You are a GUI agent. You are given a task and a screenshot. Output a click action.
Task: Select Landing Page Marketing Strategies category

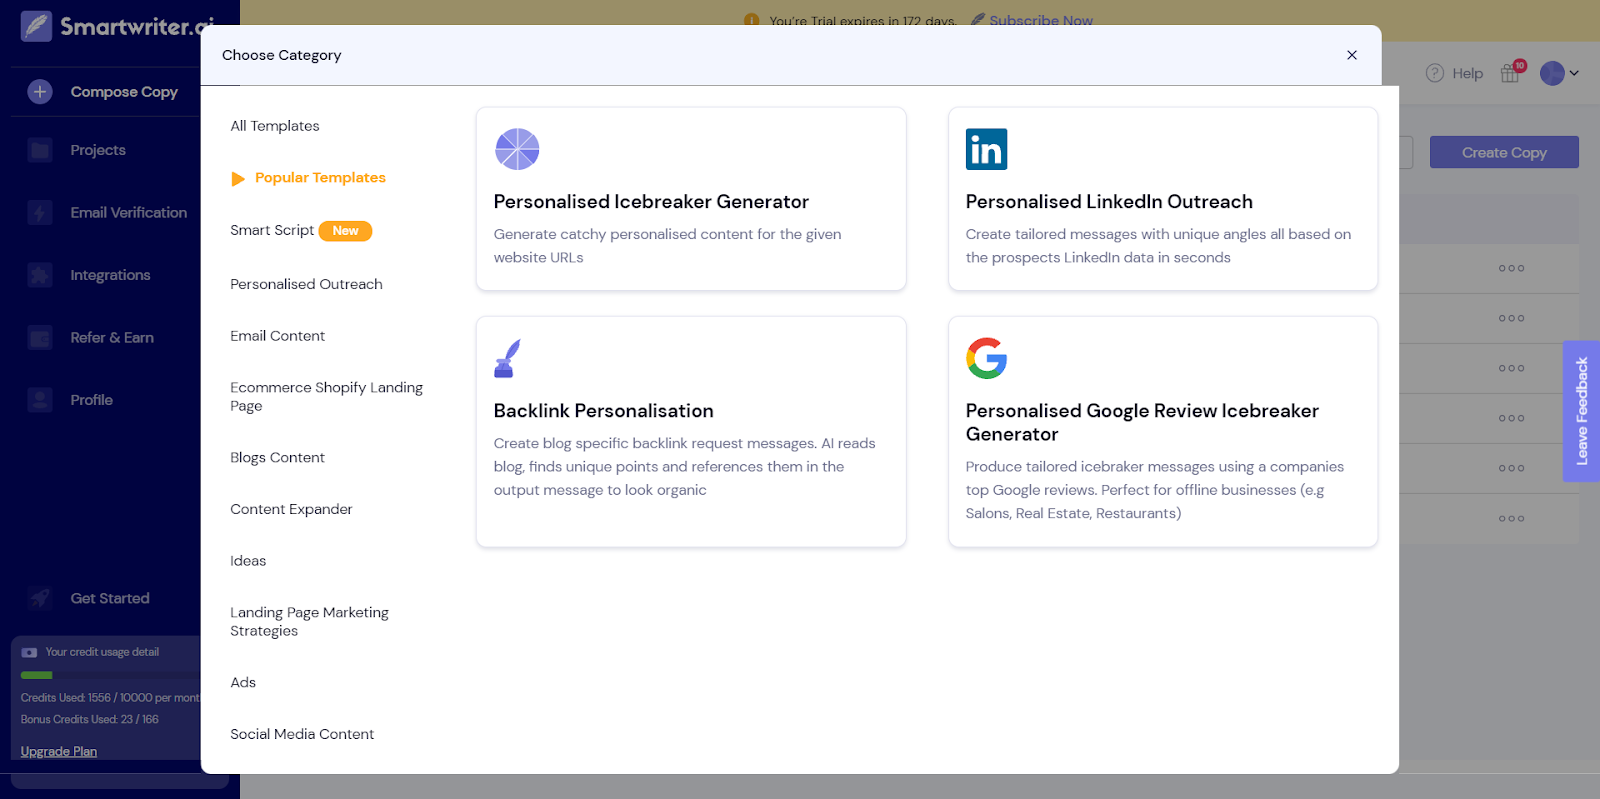pos(309,621)
